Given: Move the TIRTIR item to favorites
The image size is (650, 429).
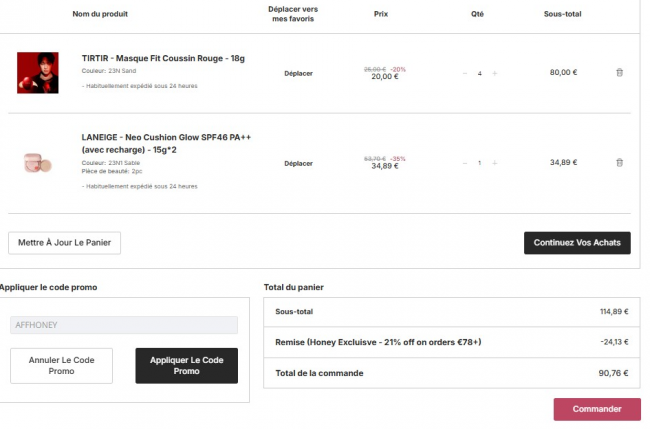Looking at the screenshot, I should coord(298,73).
